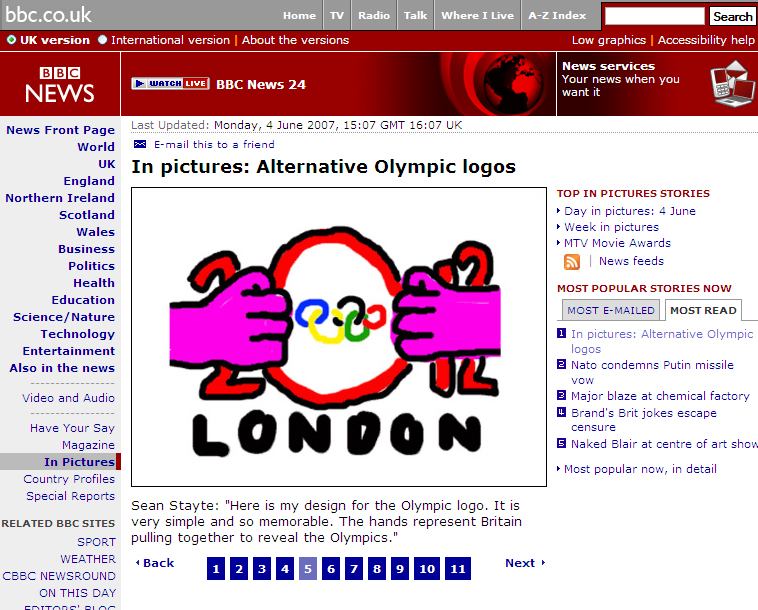Open the Science/Nature section
Image resolution: width=758 pixels, height=610 pixels.
point(64,317)
